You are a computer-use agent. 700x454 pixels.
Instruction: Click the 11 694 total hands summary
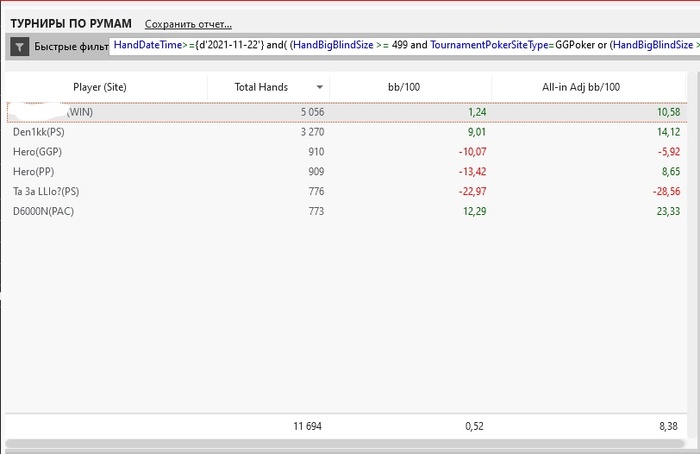pyautogui.click(x=307, y=426)
